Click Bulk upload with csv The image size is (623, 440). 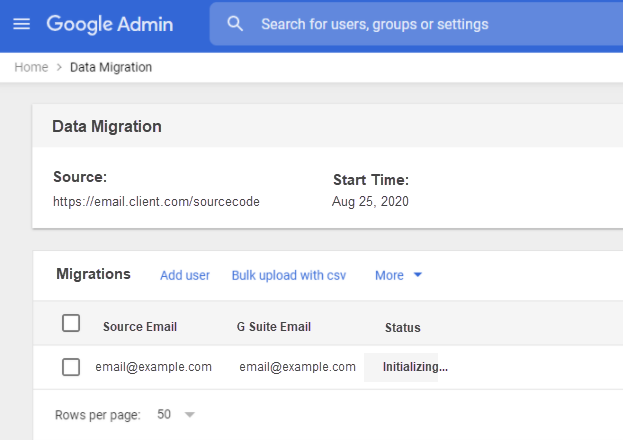[x=288, y=275]
